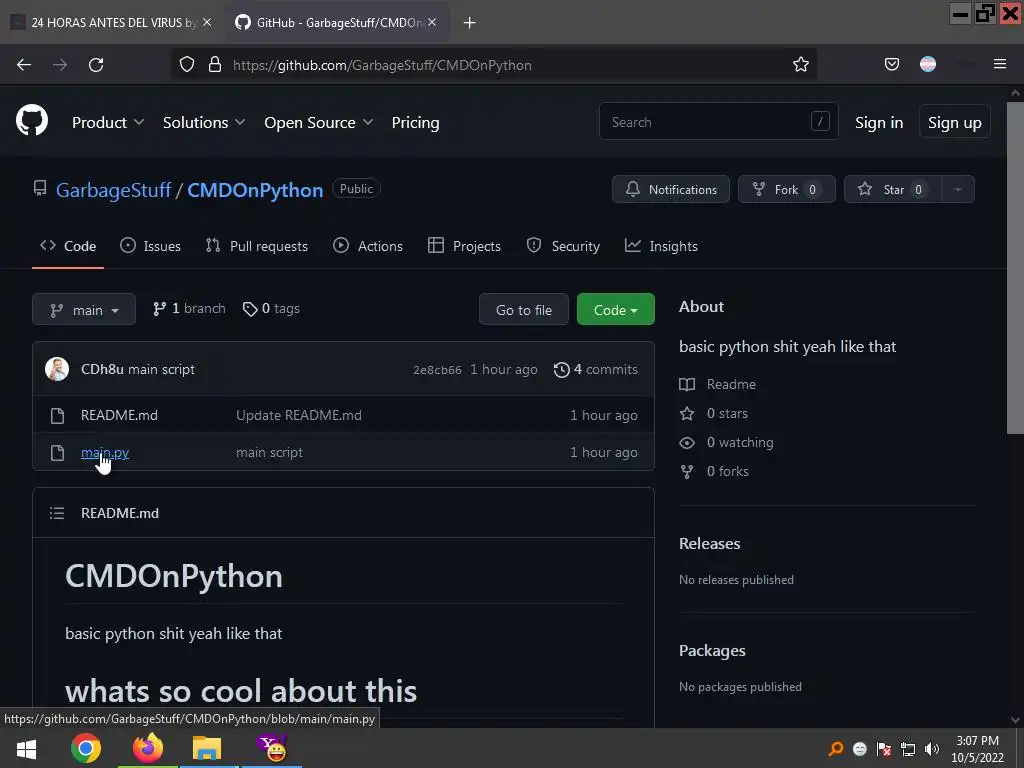Close the 24 HORAS ANTES DEL VIRUS tab

(207, 22)
